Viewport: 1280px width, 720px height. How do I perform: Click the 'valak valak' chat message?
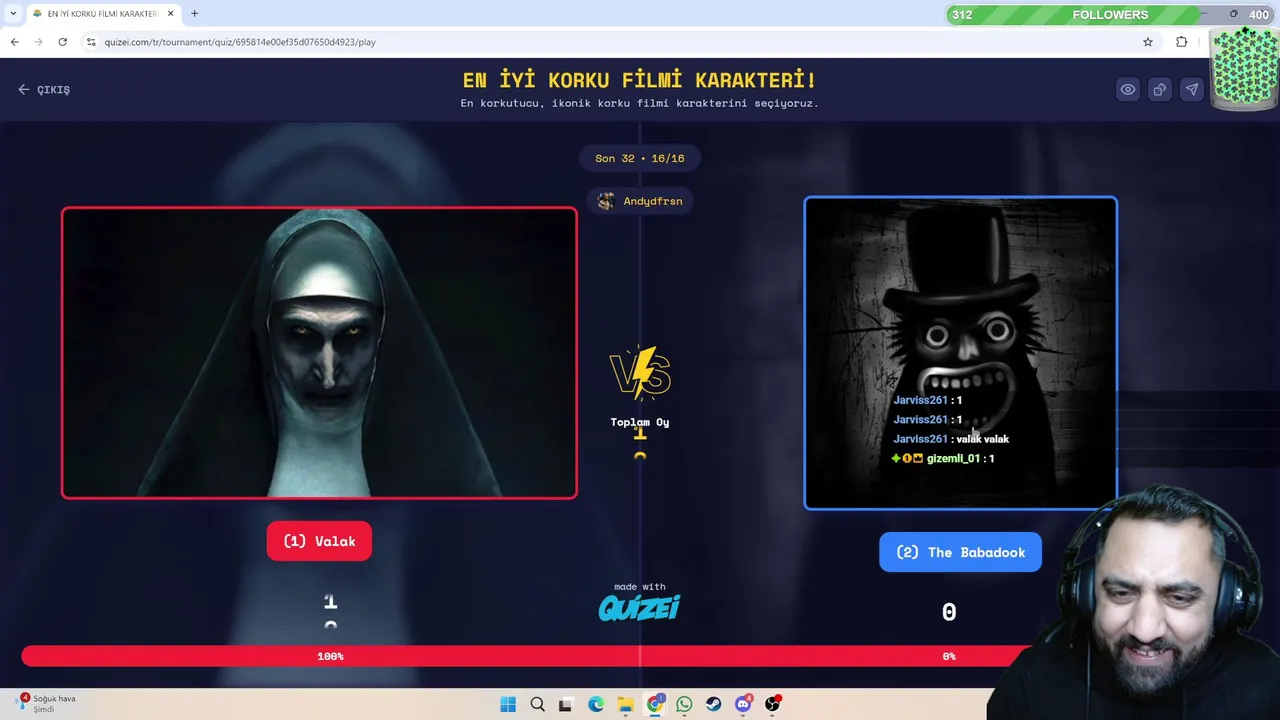(x=951, y=439)
